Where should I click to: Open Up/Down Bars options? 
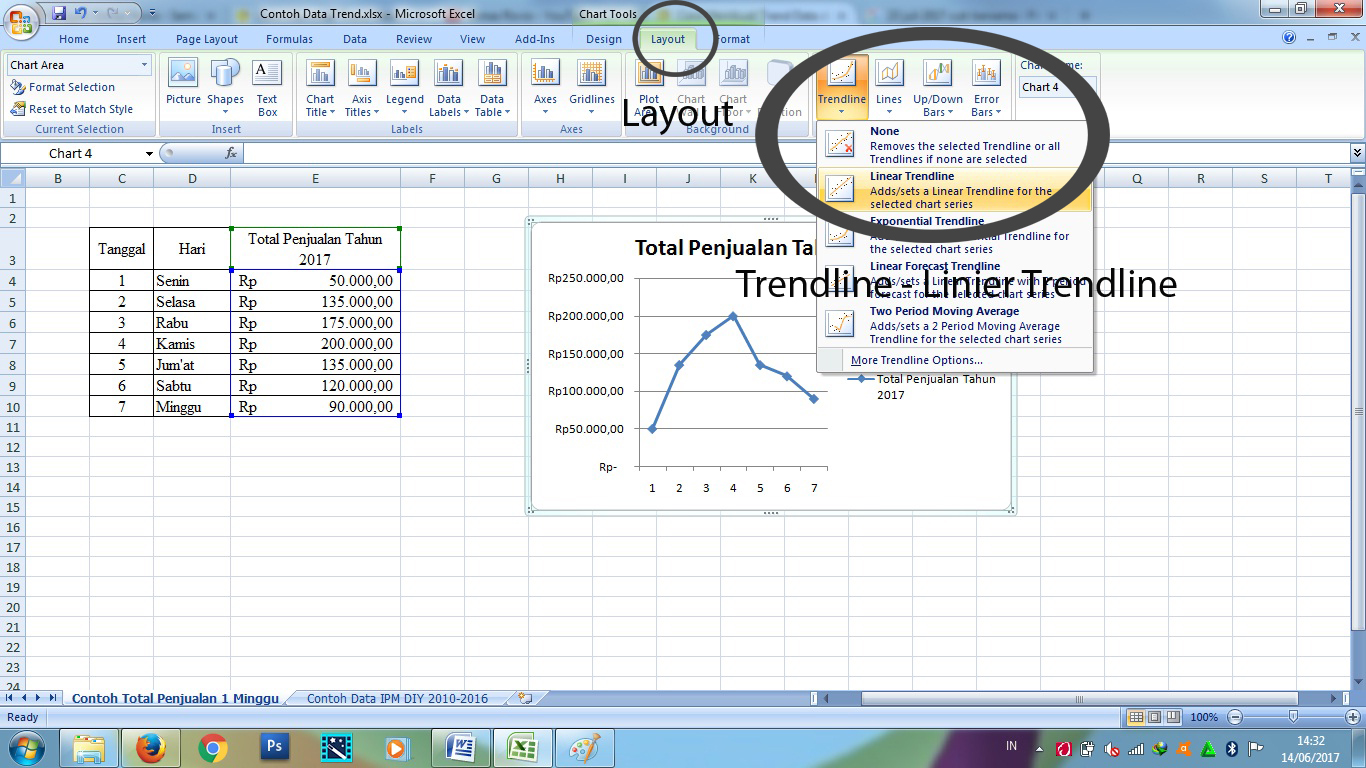pyautogui.click(x=938, y=88)
